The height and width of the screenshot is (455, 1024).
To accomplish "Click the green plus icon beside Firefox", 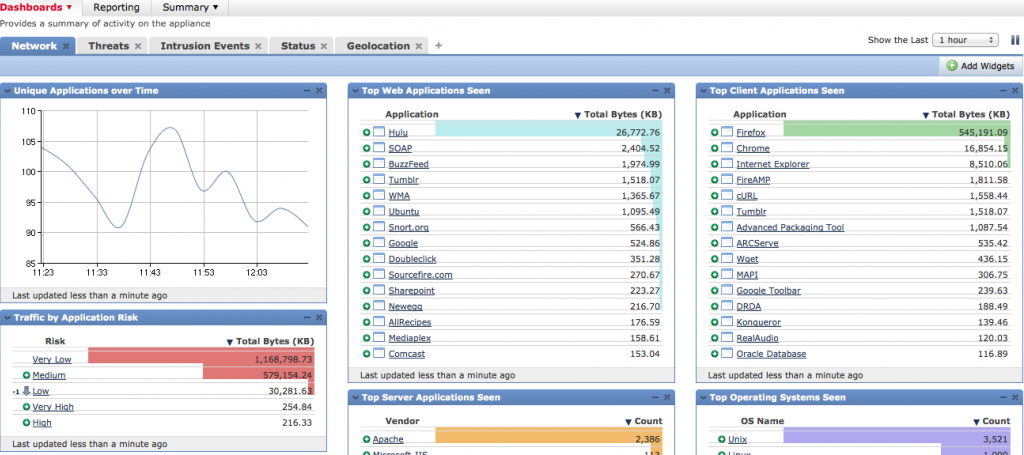I will point(714,132).
